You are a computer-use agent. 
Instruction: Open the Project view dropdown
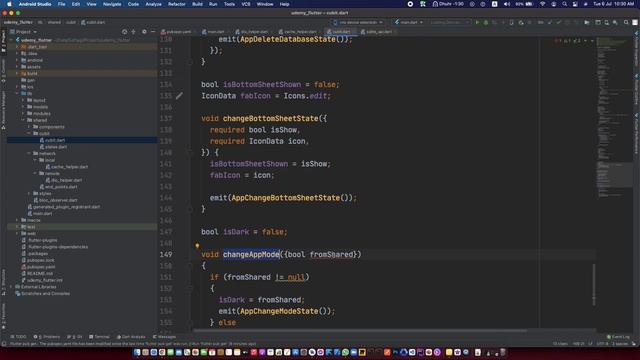(x=24, y=31)
